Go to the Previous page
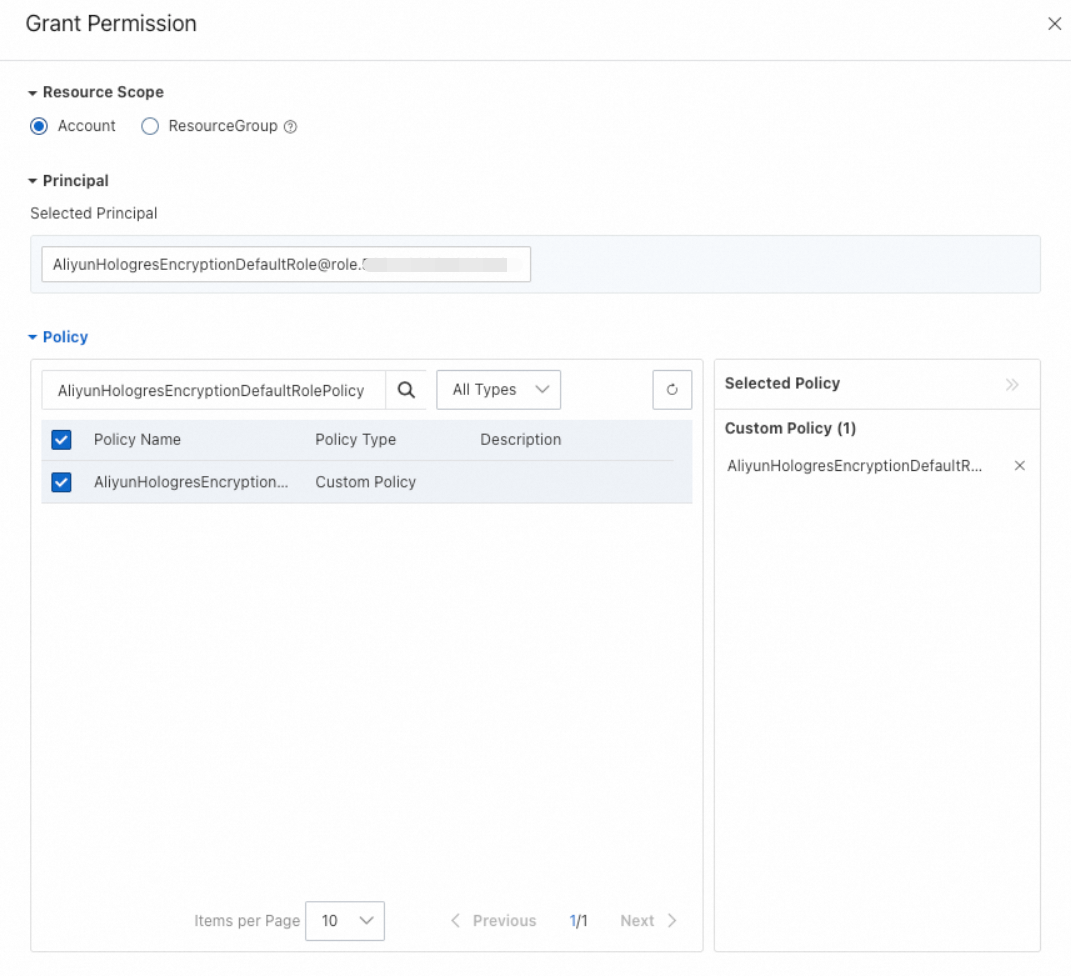1071x976 pixels. pyautogui.click(x=493, y=921)
